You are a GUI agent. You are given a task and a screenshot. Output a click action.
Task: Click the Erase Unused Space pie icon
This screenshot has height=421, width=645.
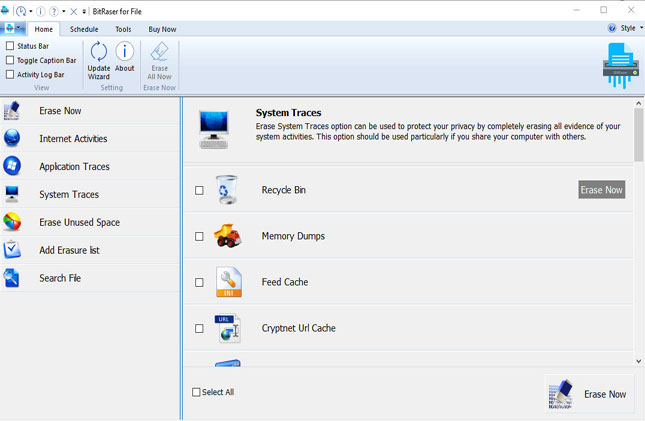(x=12, y=222)
